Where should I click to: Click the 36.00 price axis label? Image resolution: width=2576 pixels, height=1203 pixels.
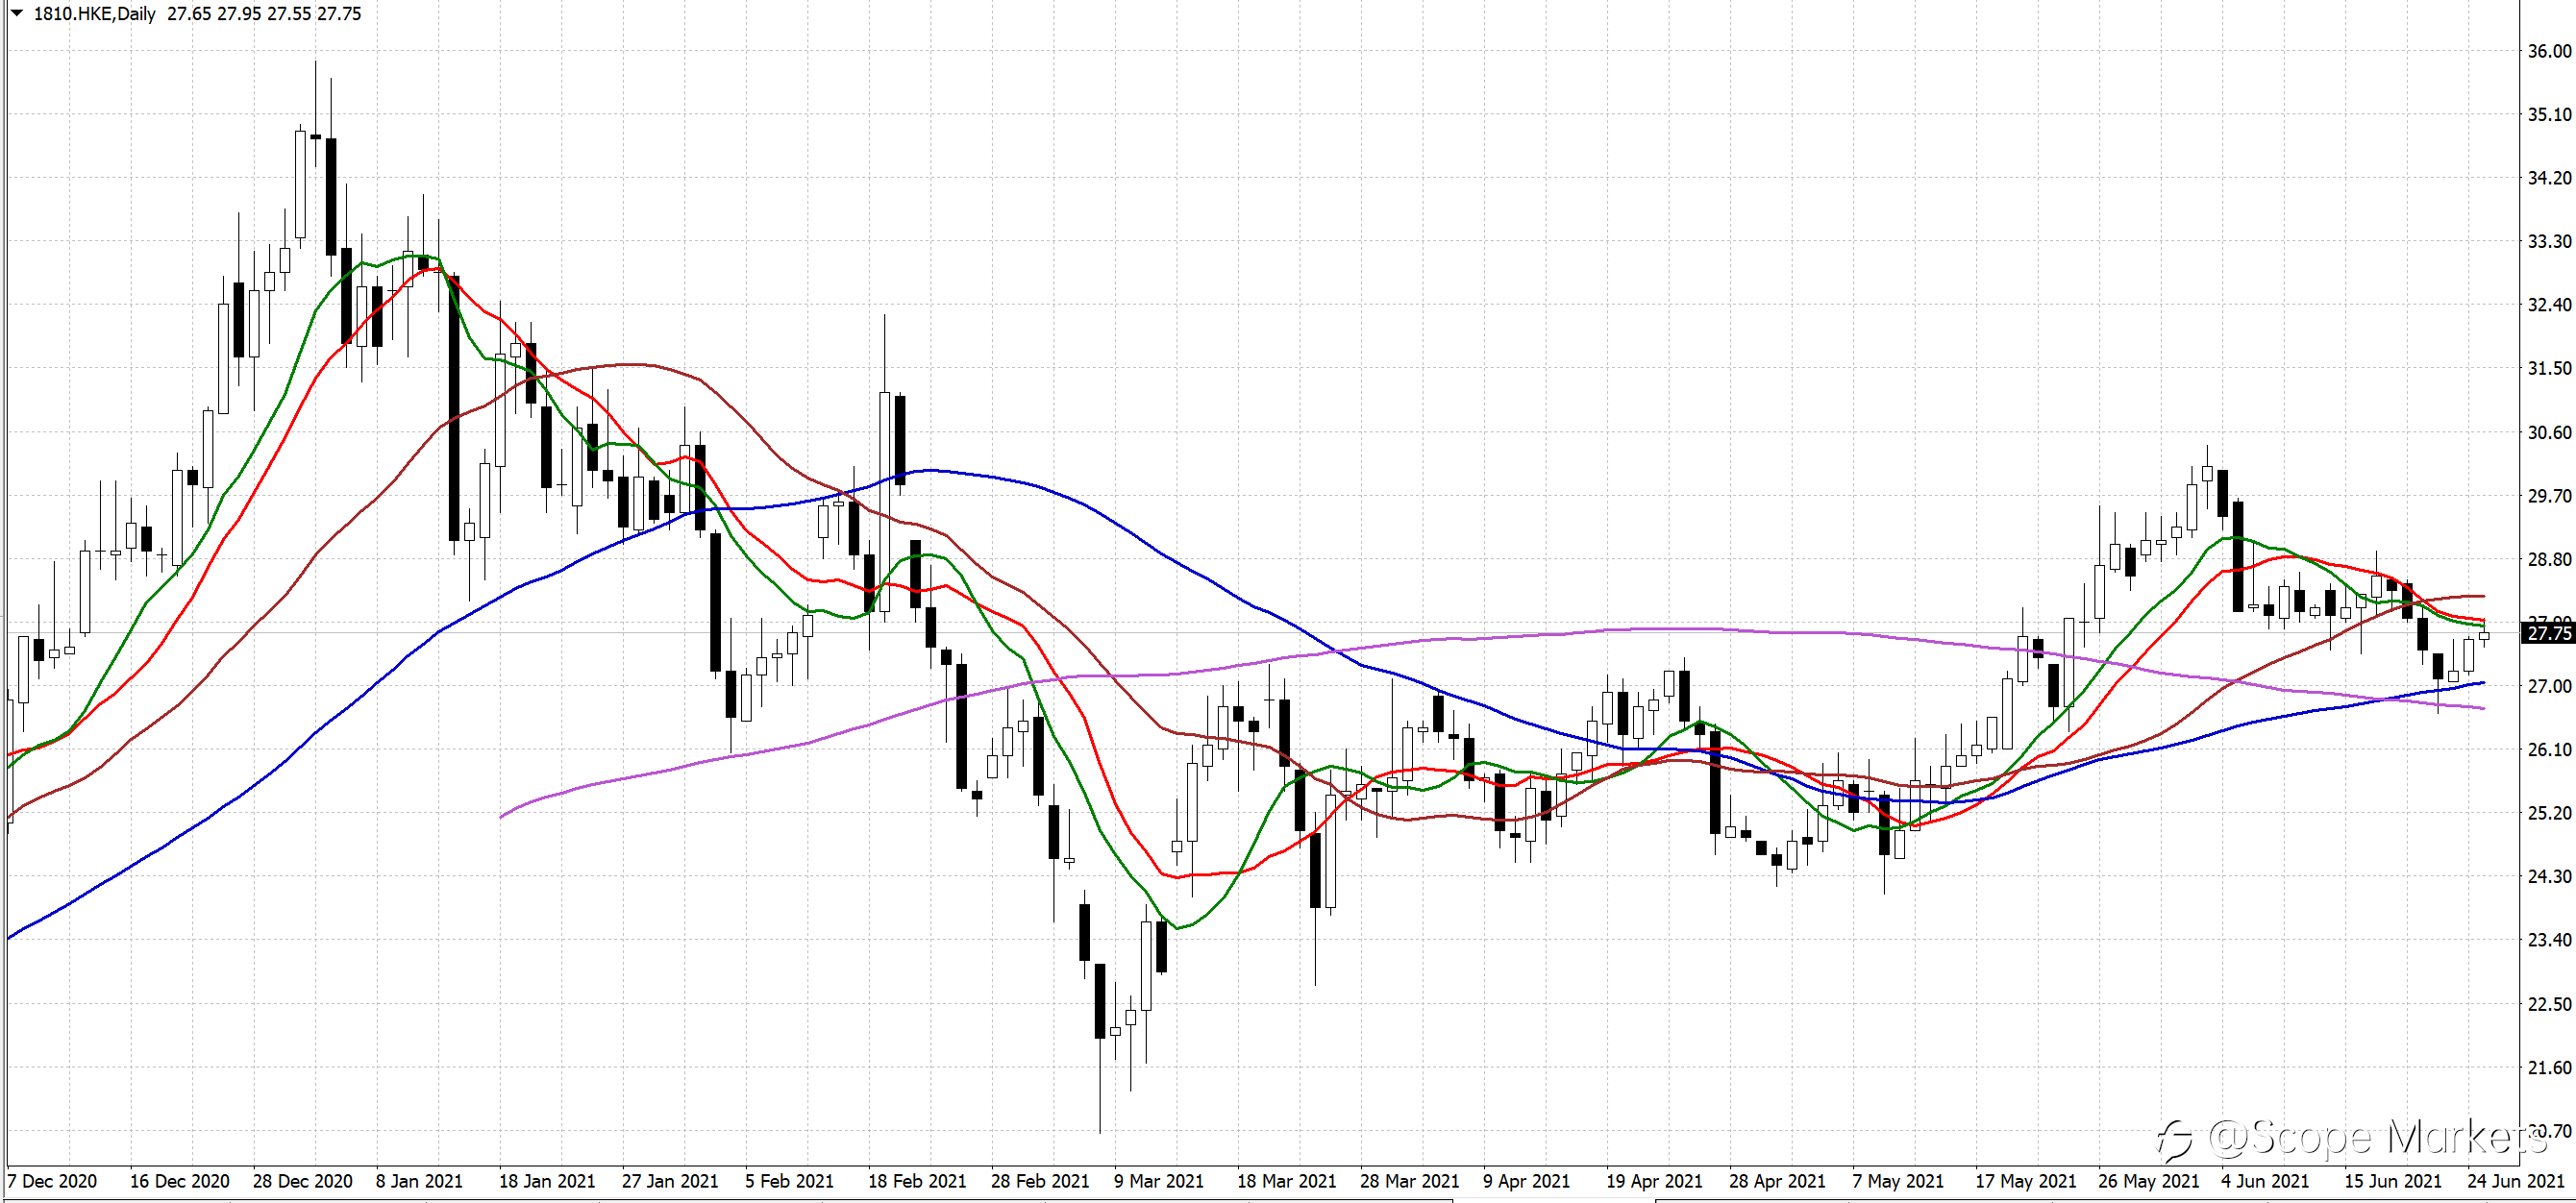[x=2549, y=51]
